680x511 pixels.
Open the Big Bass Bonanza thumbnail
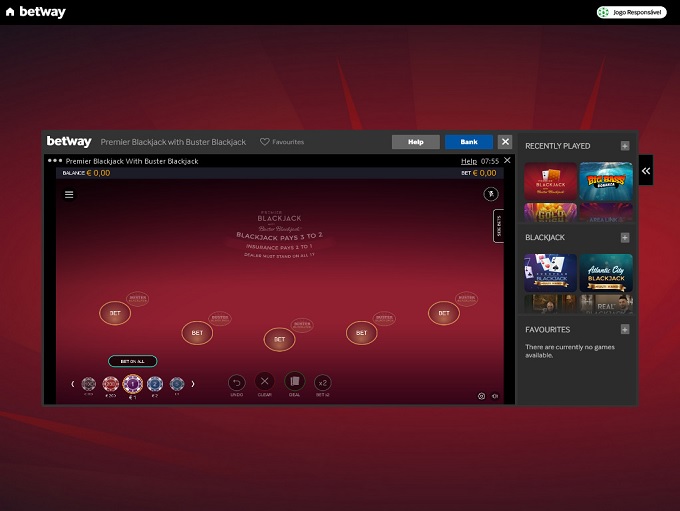(606, 181)
